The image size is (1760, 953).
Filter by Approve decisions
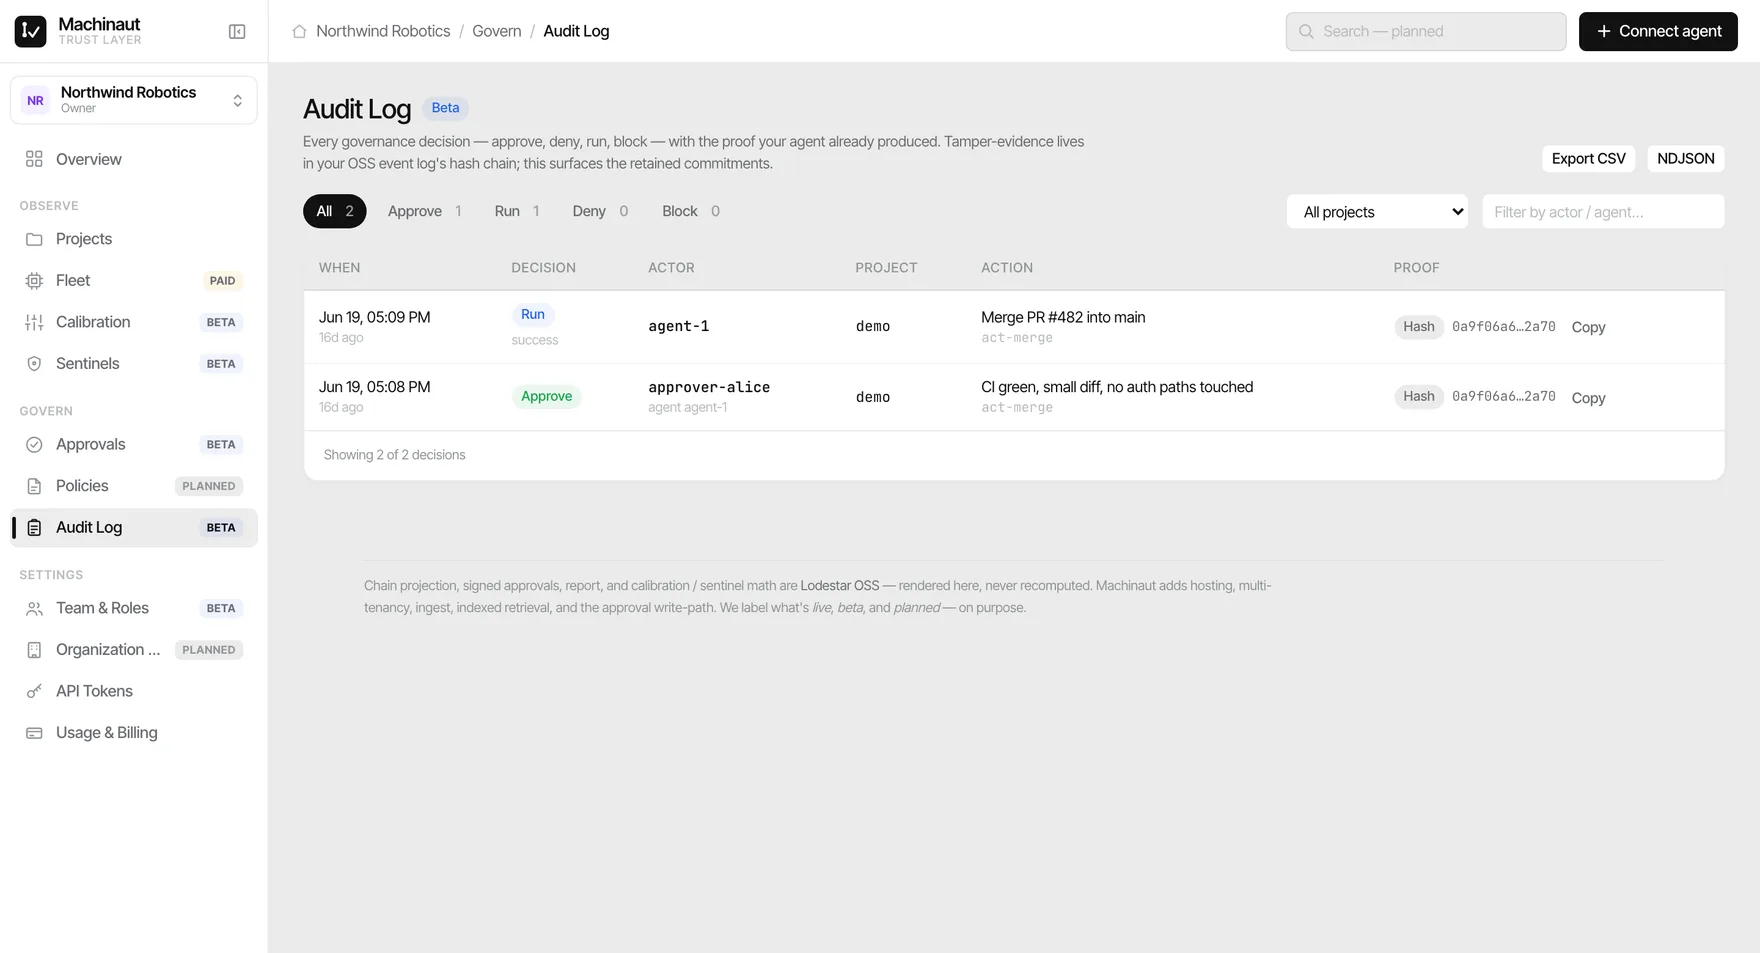tap(424, 211)
